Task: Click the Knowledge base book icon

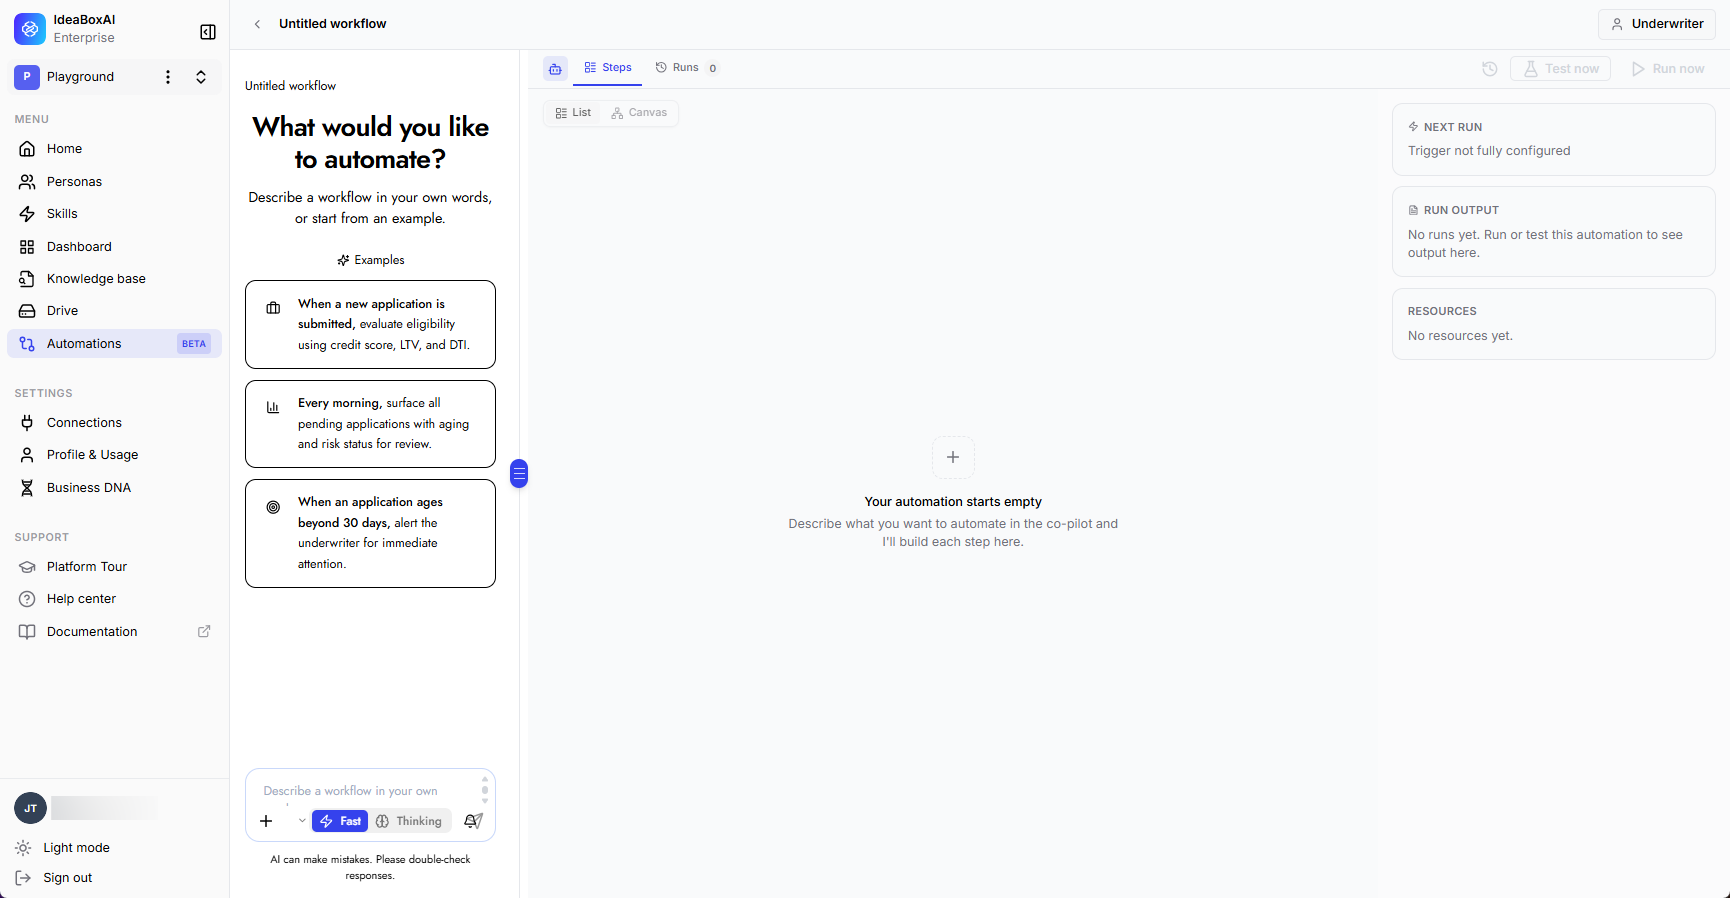Action: [27, 279]
